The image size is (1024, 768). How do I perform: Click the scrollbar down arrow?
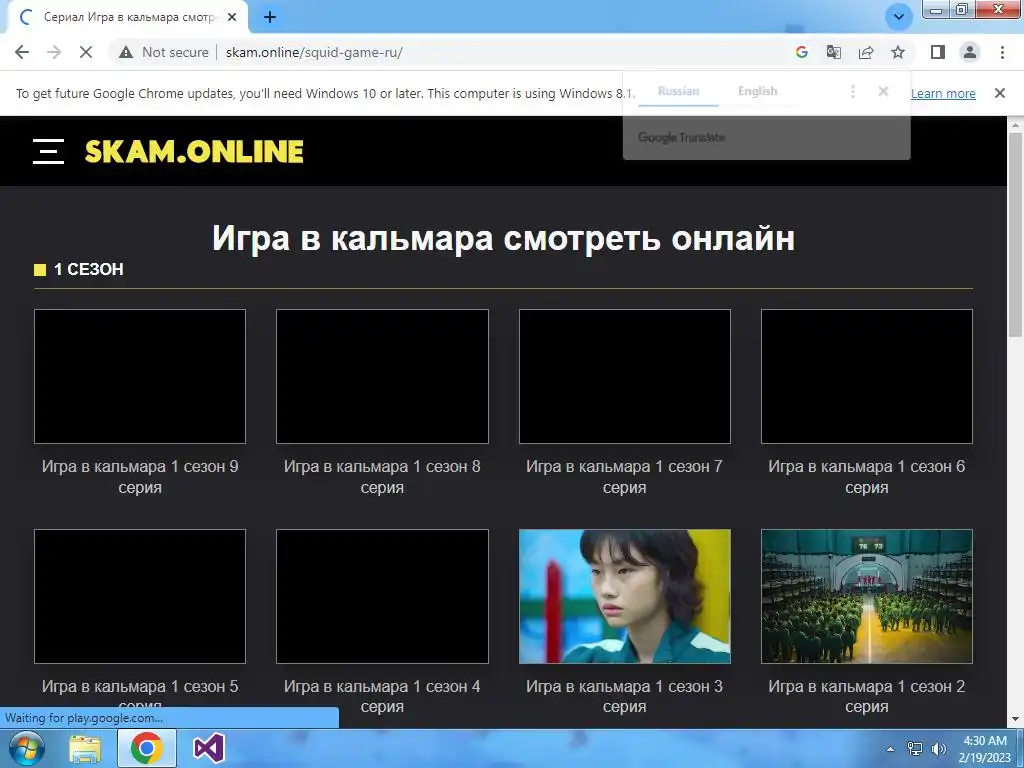1016,720
